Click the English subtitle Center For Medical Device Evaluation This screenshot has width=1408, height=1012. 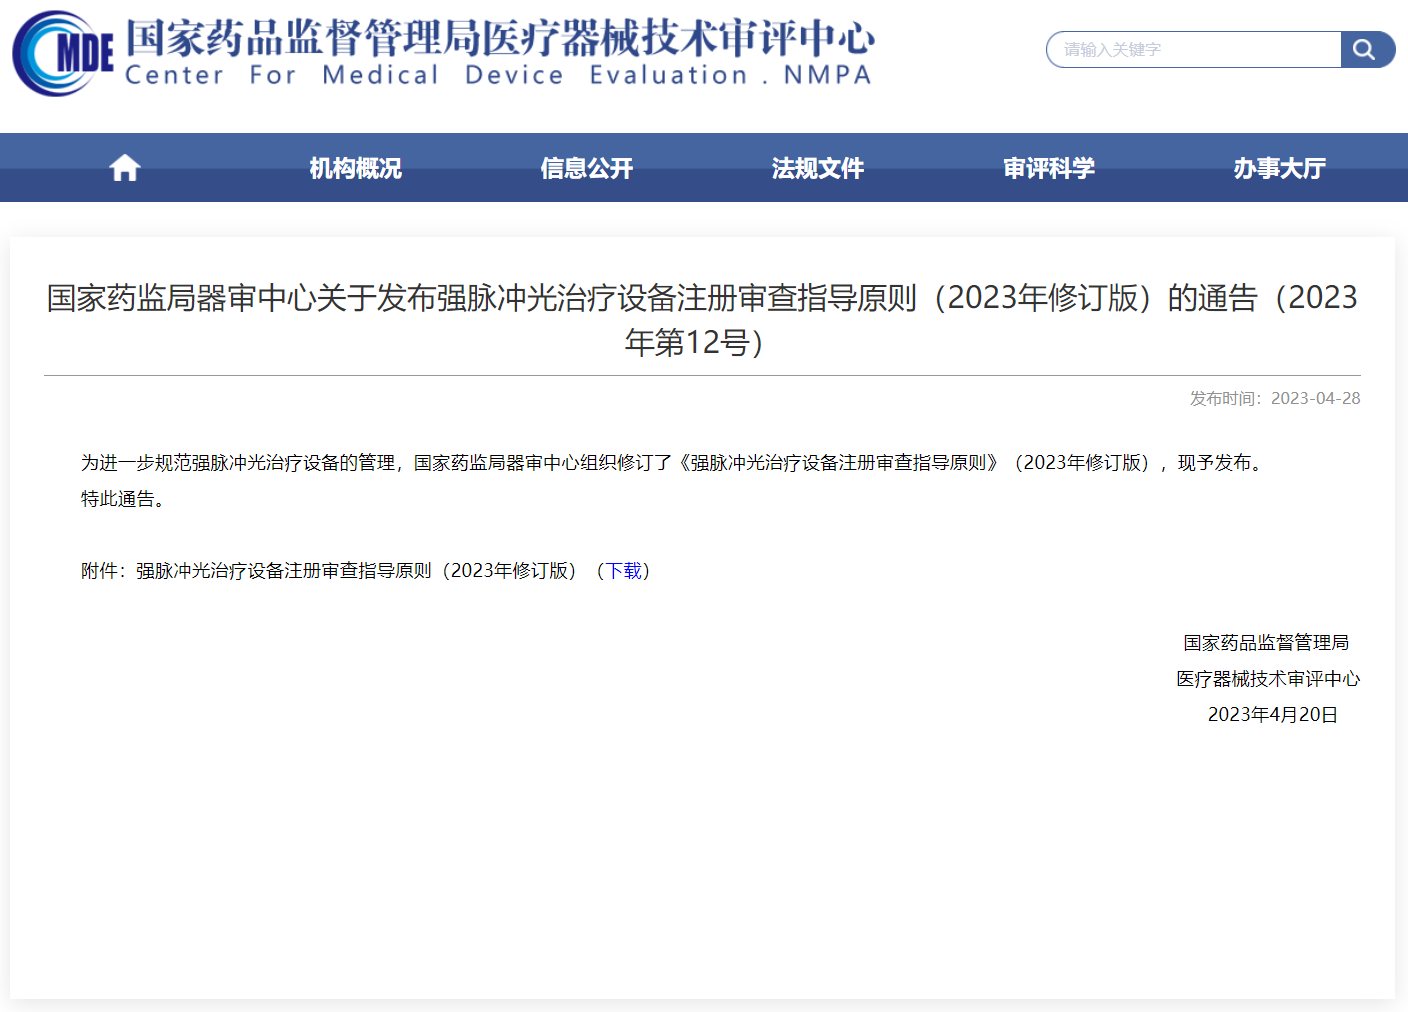498,76
